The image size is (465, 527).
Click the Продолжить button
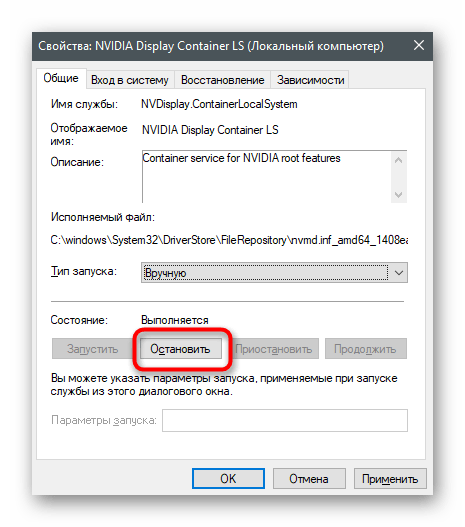click(366, 349)
